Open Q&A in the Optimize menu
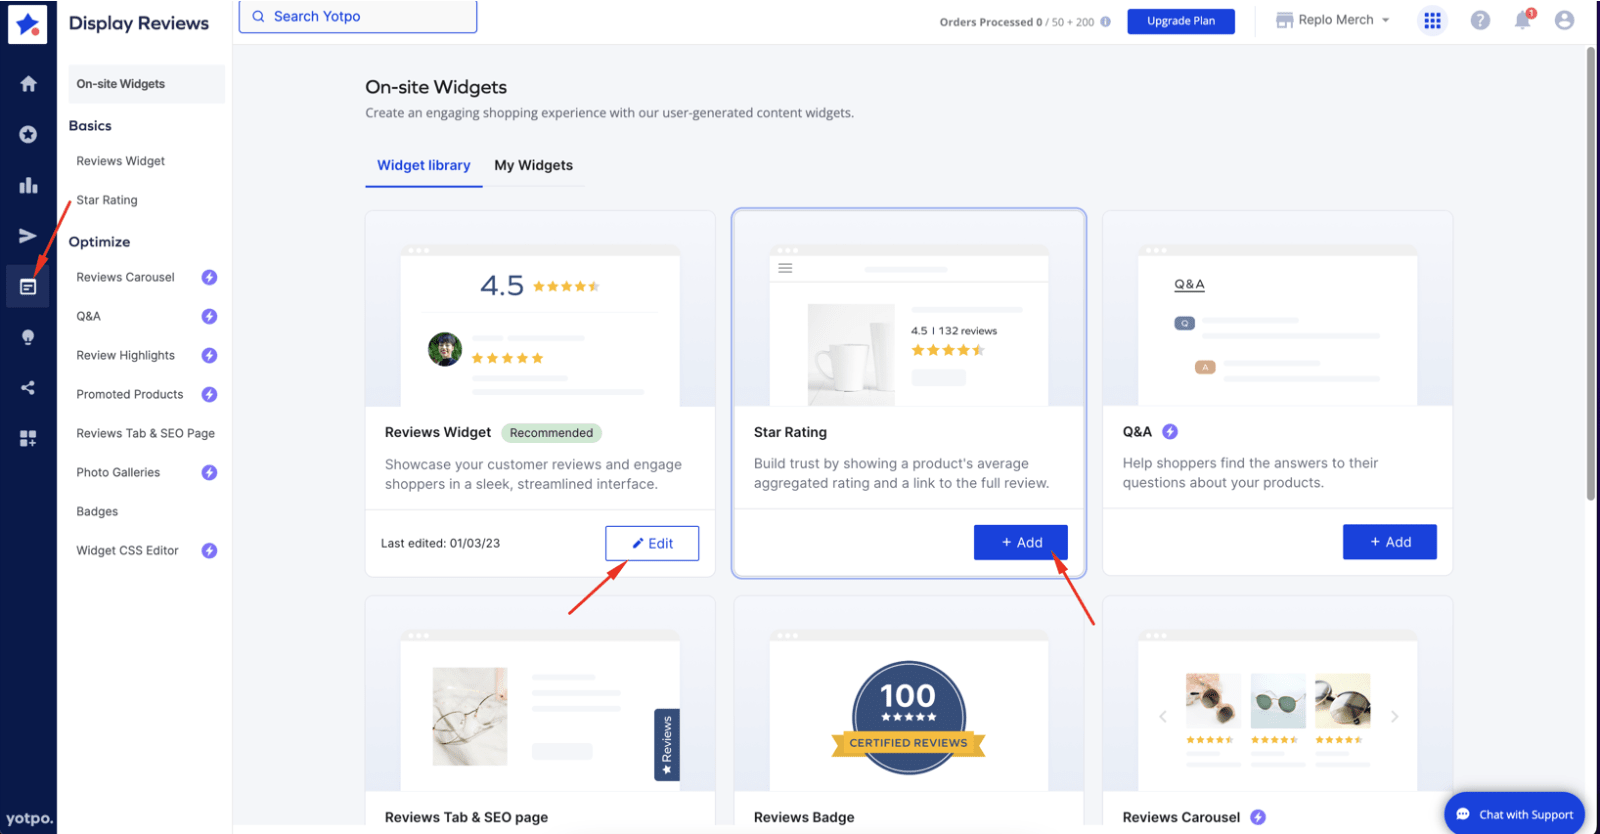 [88, 316]
